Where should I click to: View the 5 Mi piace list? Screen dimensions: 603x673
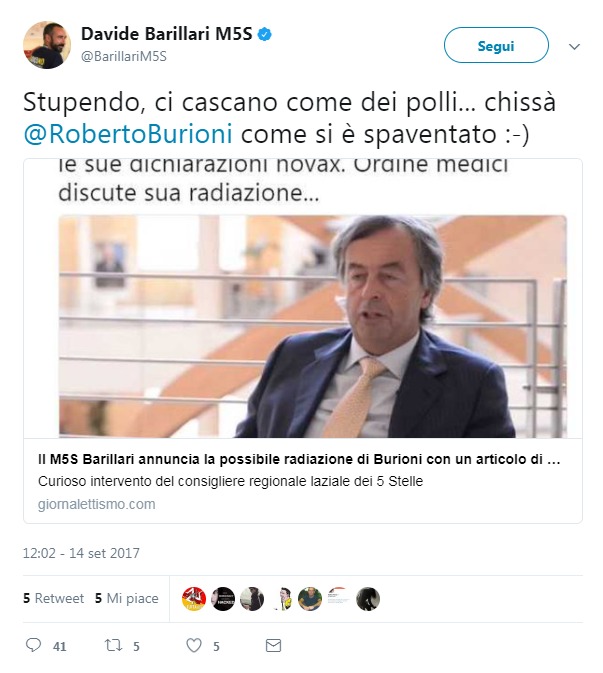click(x=127, y=598)
